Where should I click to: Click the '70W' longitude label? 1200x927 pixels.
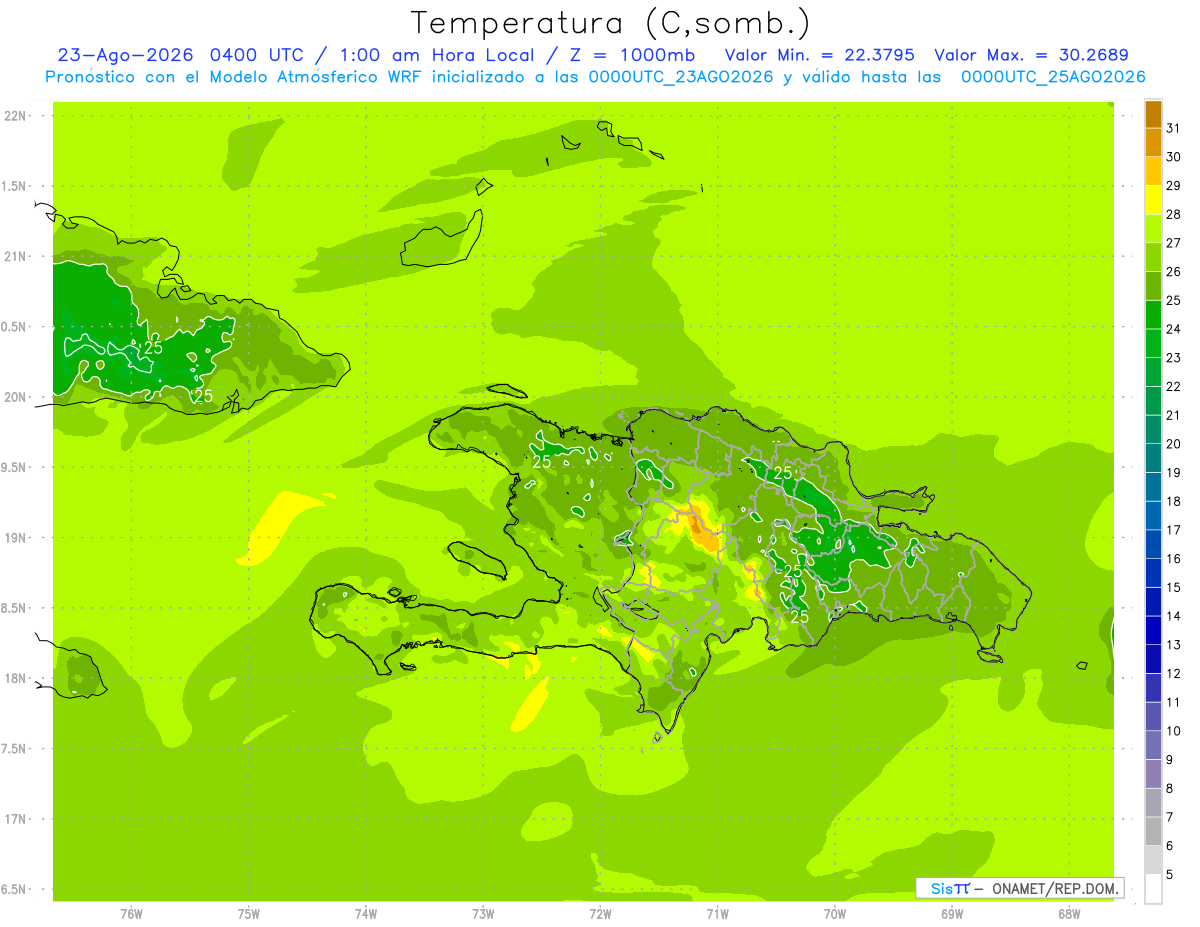point(834,914)
